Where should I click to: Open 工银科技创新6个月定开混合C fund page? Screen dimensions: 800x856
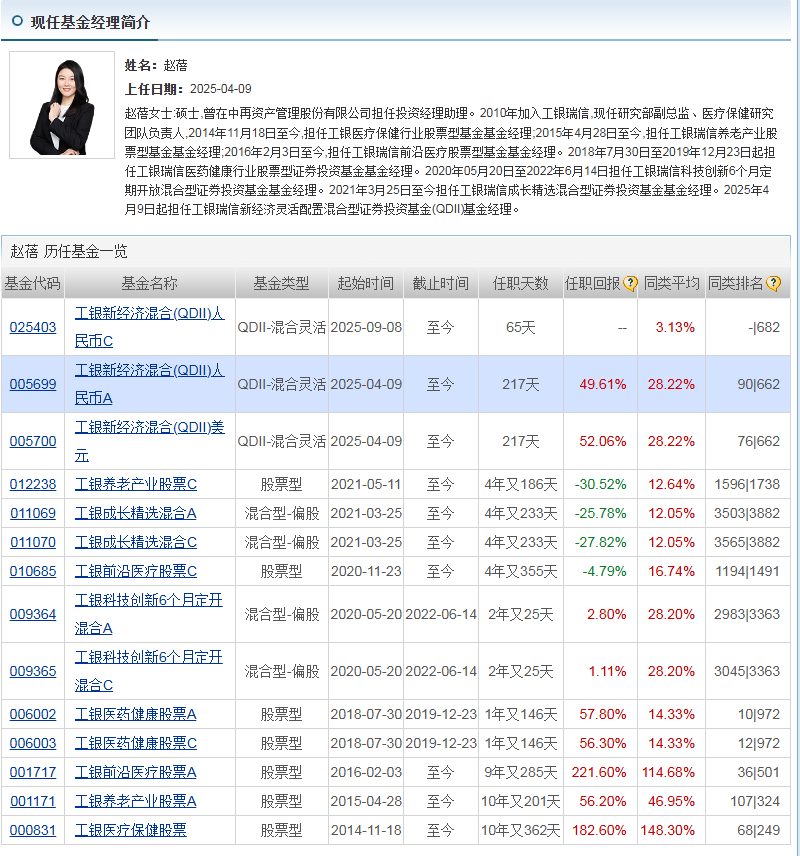pyautogui.click(x=149, y=670)
